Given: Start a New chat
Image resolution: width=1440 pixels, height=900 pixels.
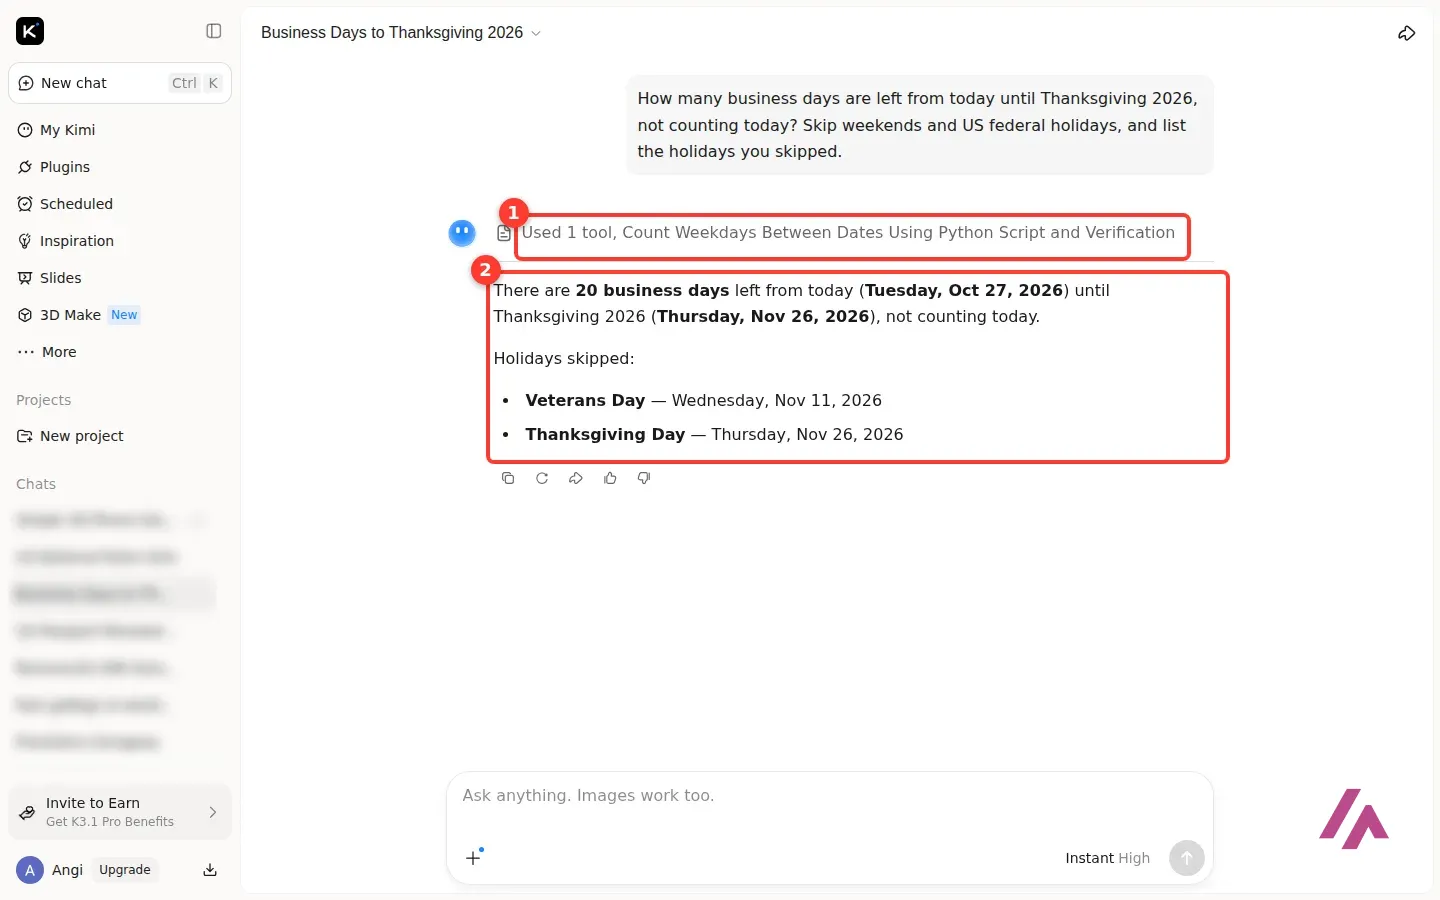Looking at the screenshot, I should (120, 83).
